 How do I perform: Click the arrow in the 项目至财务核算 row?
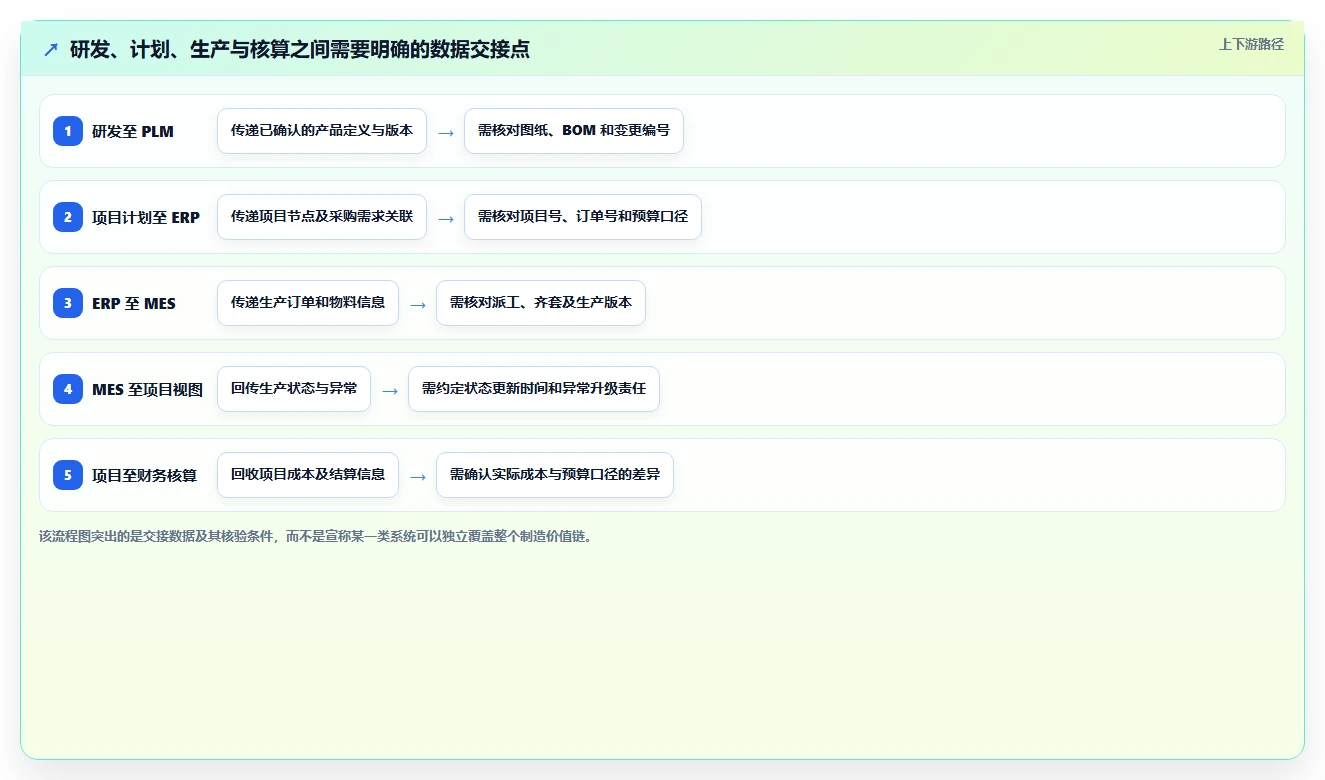[418, 476]
